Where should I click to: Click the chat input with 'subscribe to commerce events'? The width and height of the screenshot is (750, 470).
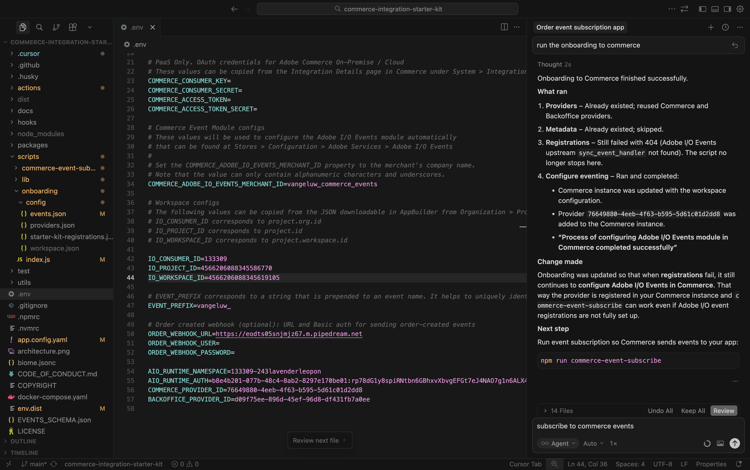[x=638, y=426]
